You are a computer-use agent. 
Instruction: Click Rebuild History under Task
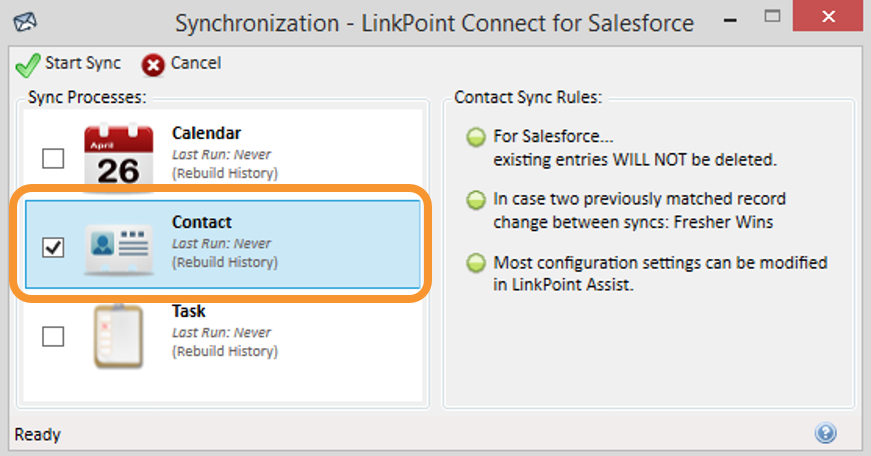225,351
